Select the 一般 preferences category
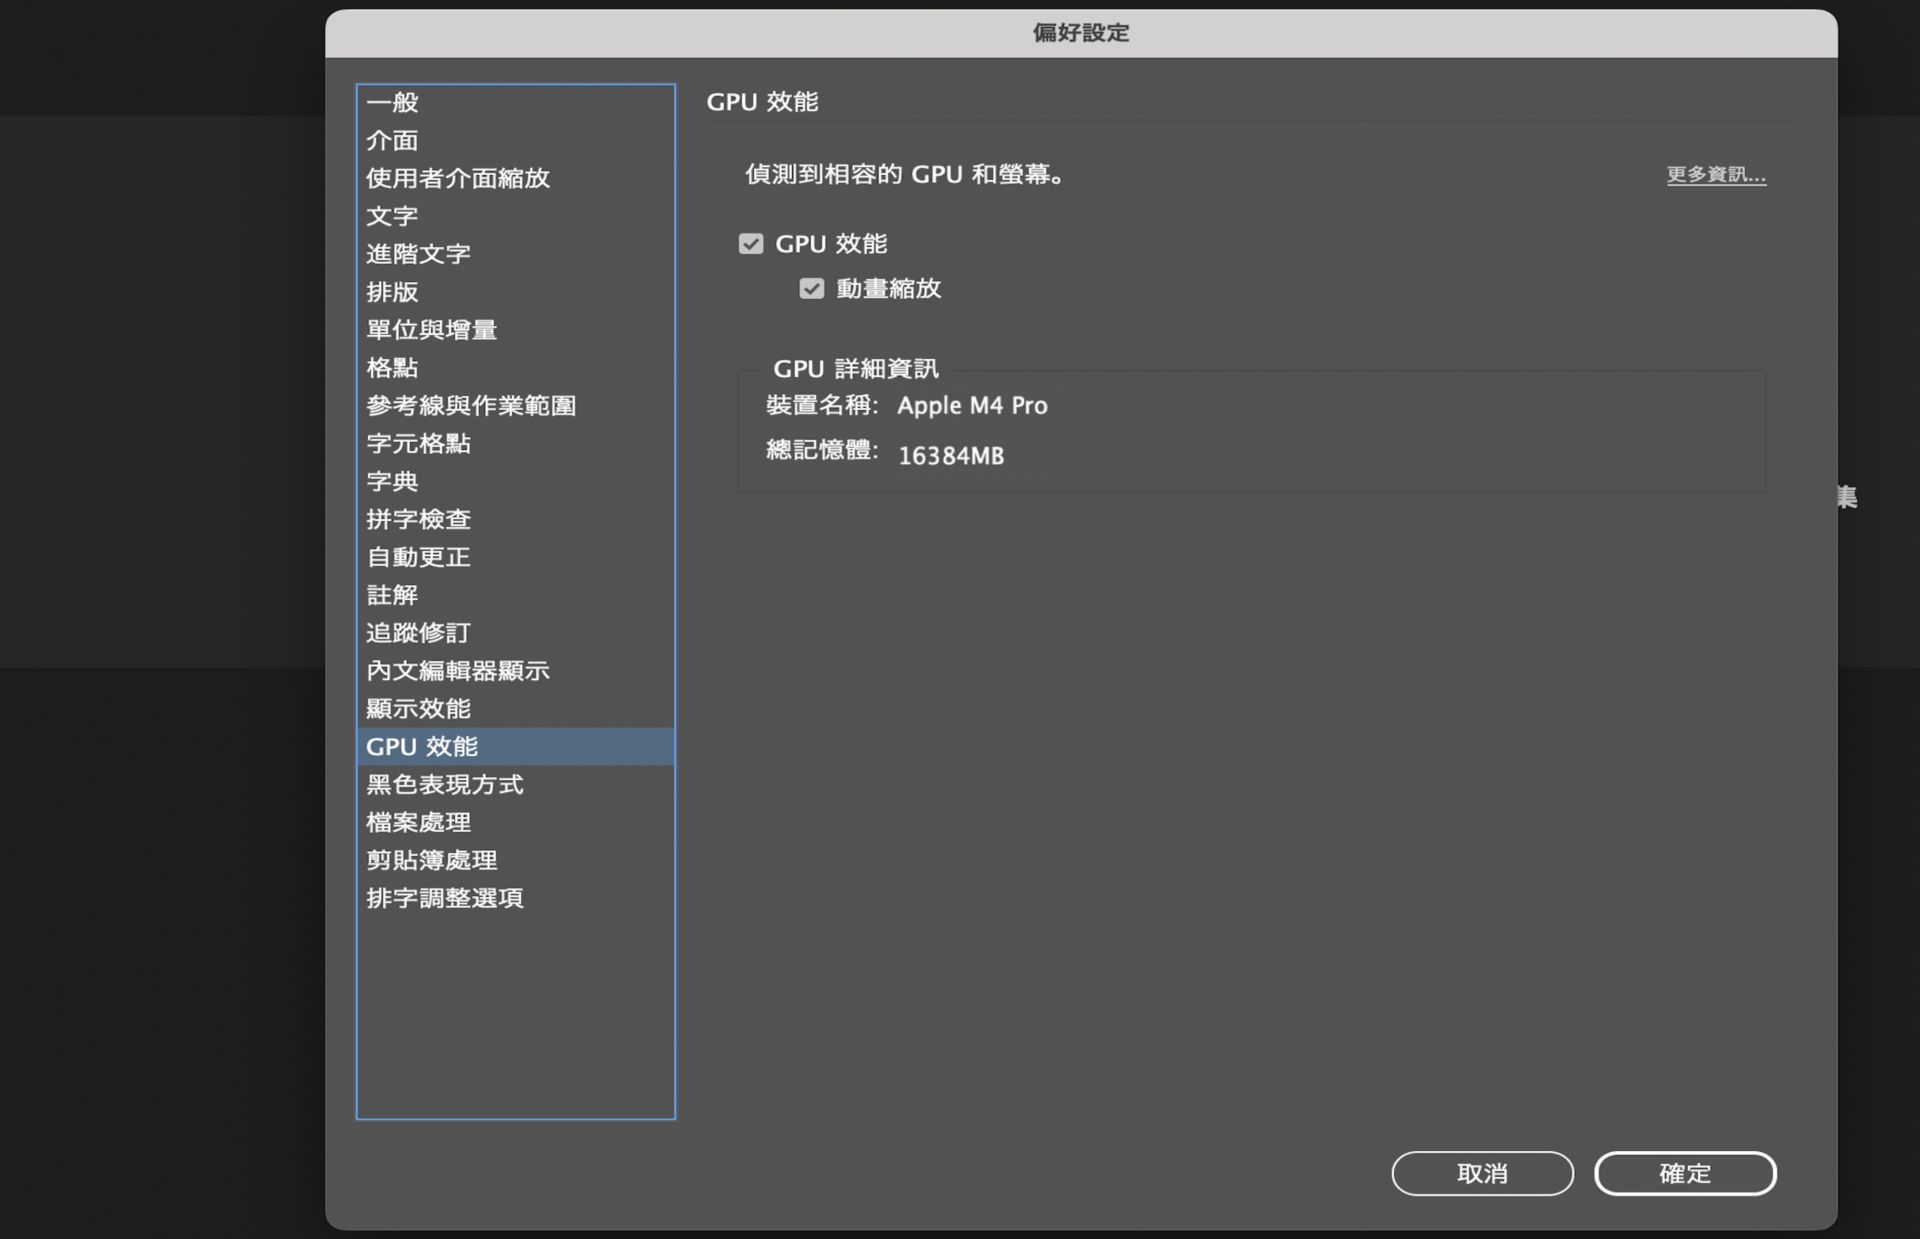 (x=393, y=102)
